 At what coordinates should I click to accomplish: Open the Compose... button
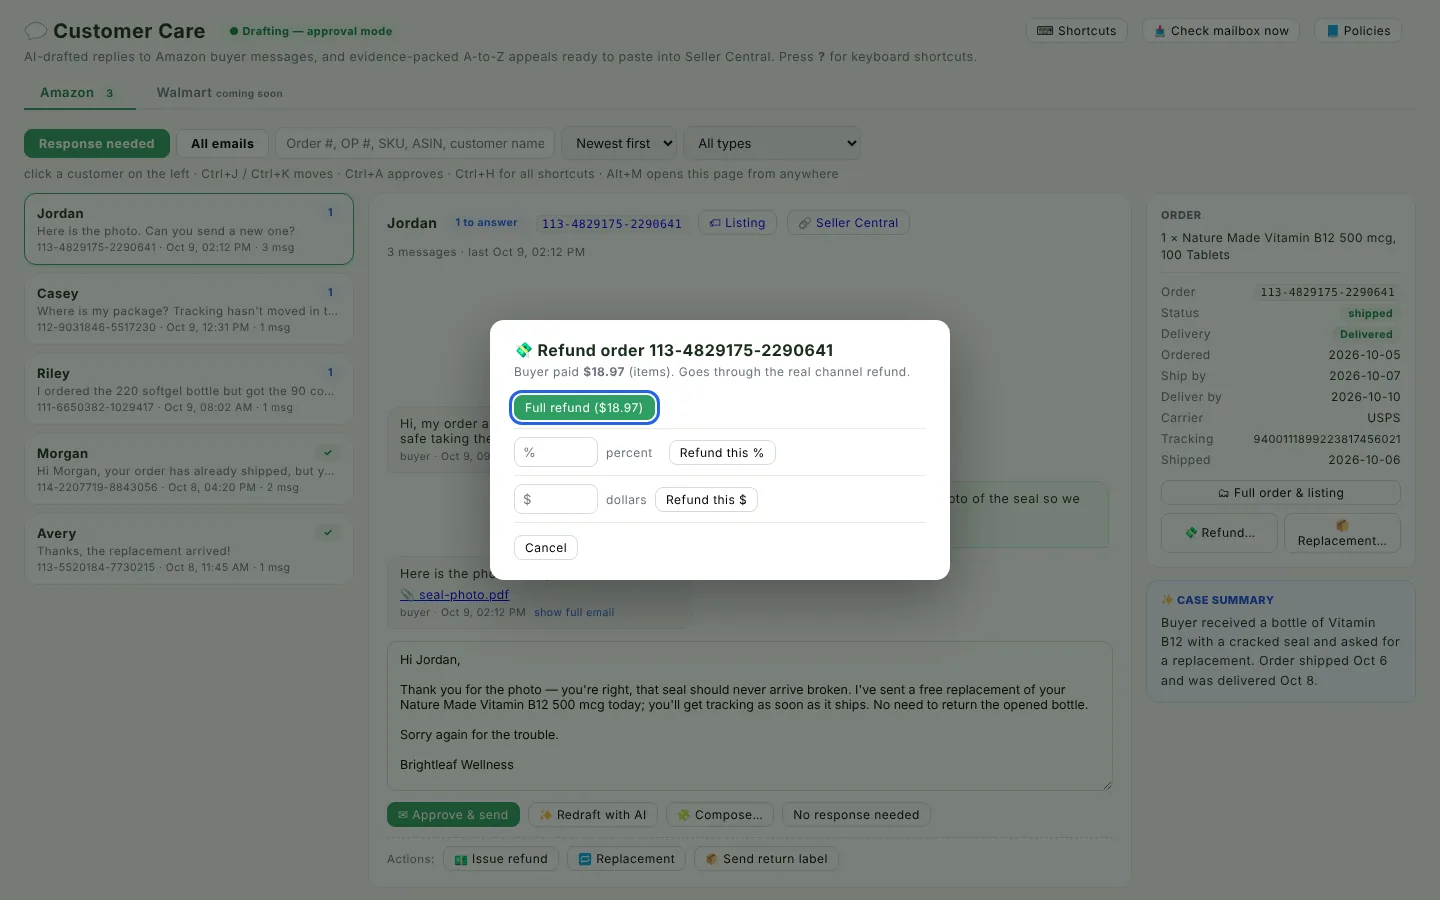720,815
